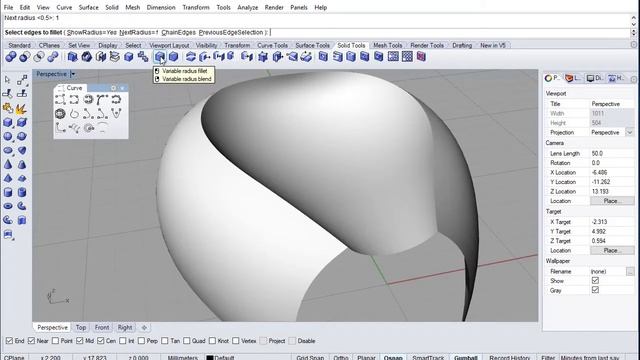This screenshot has height=360, width=640.
Task: Click the Fillet edge solid tool icon
Action: (160, 57)
